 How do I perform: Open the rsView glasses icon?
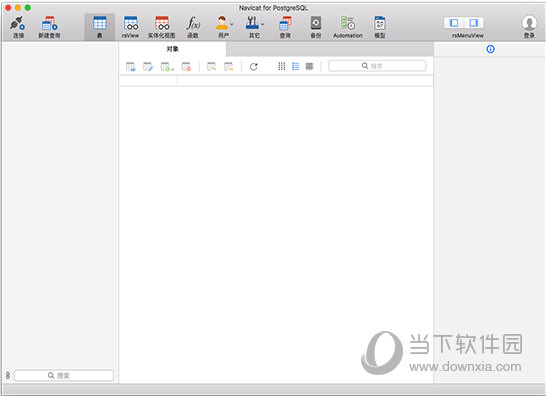click(x=131, y=23)
